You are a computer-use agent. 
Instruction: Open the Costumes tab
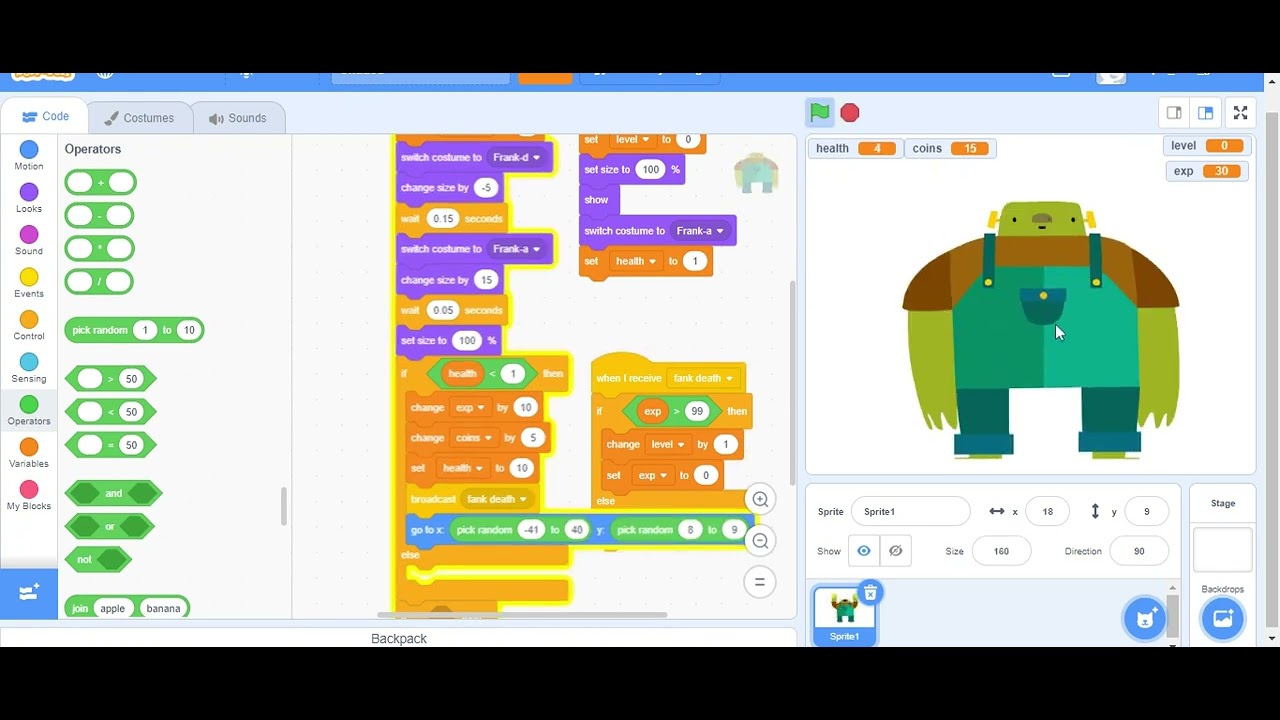(x=139, y=118)
